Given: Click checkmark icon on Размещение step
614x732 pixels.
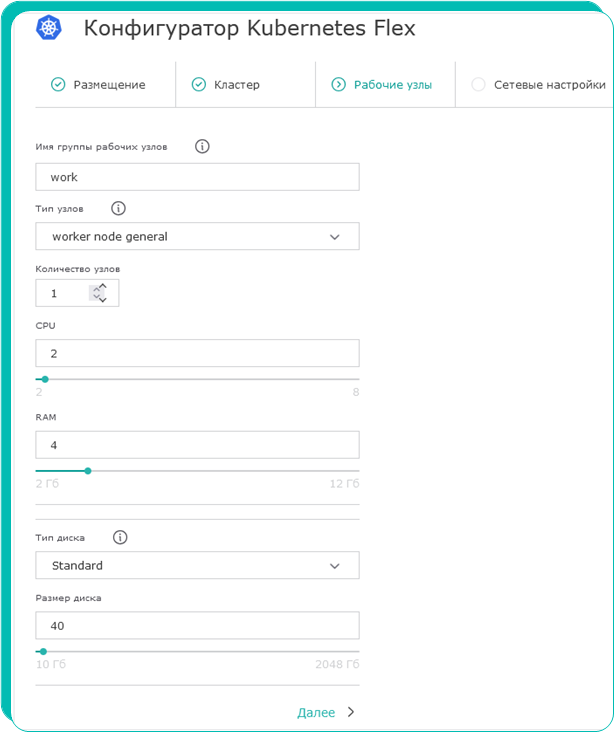Looking at the screenshot, I should pos(58,85).
